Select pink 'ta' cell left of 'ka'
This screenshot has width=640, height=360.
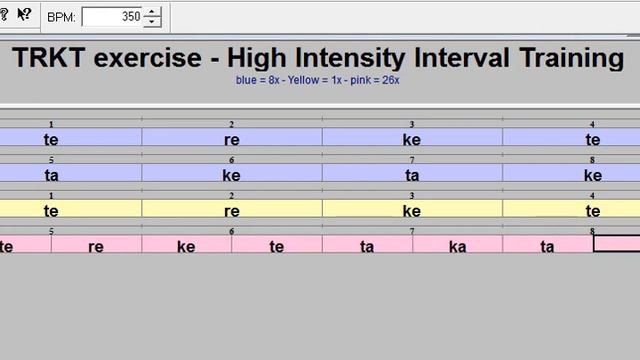coord(367,244)
